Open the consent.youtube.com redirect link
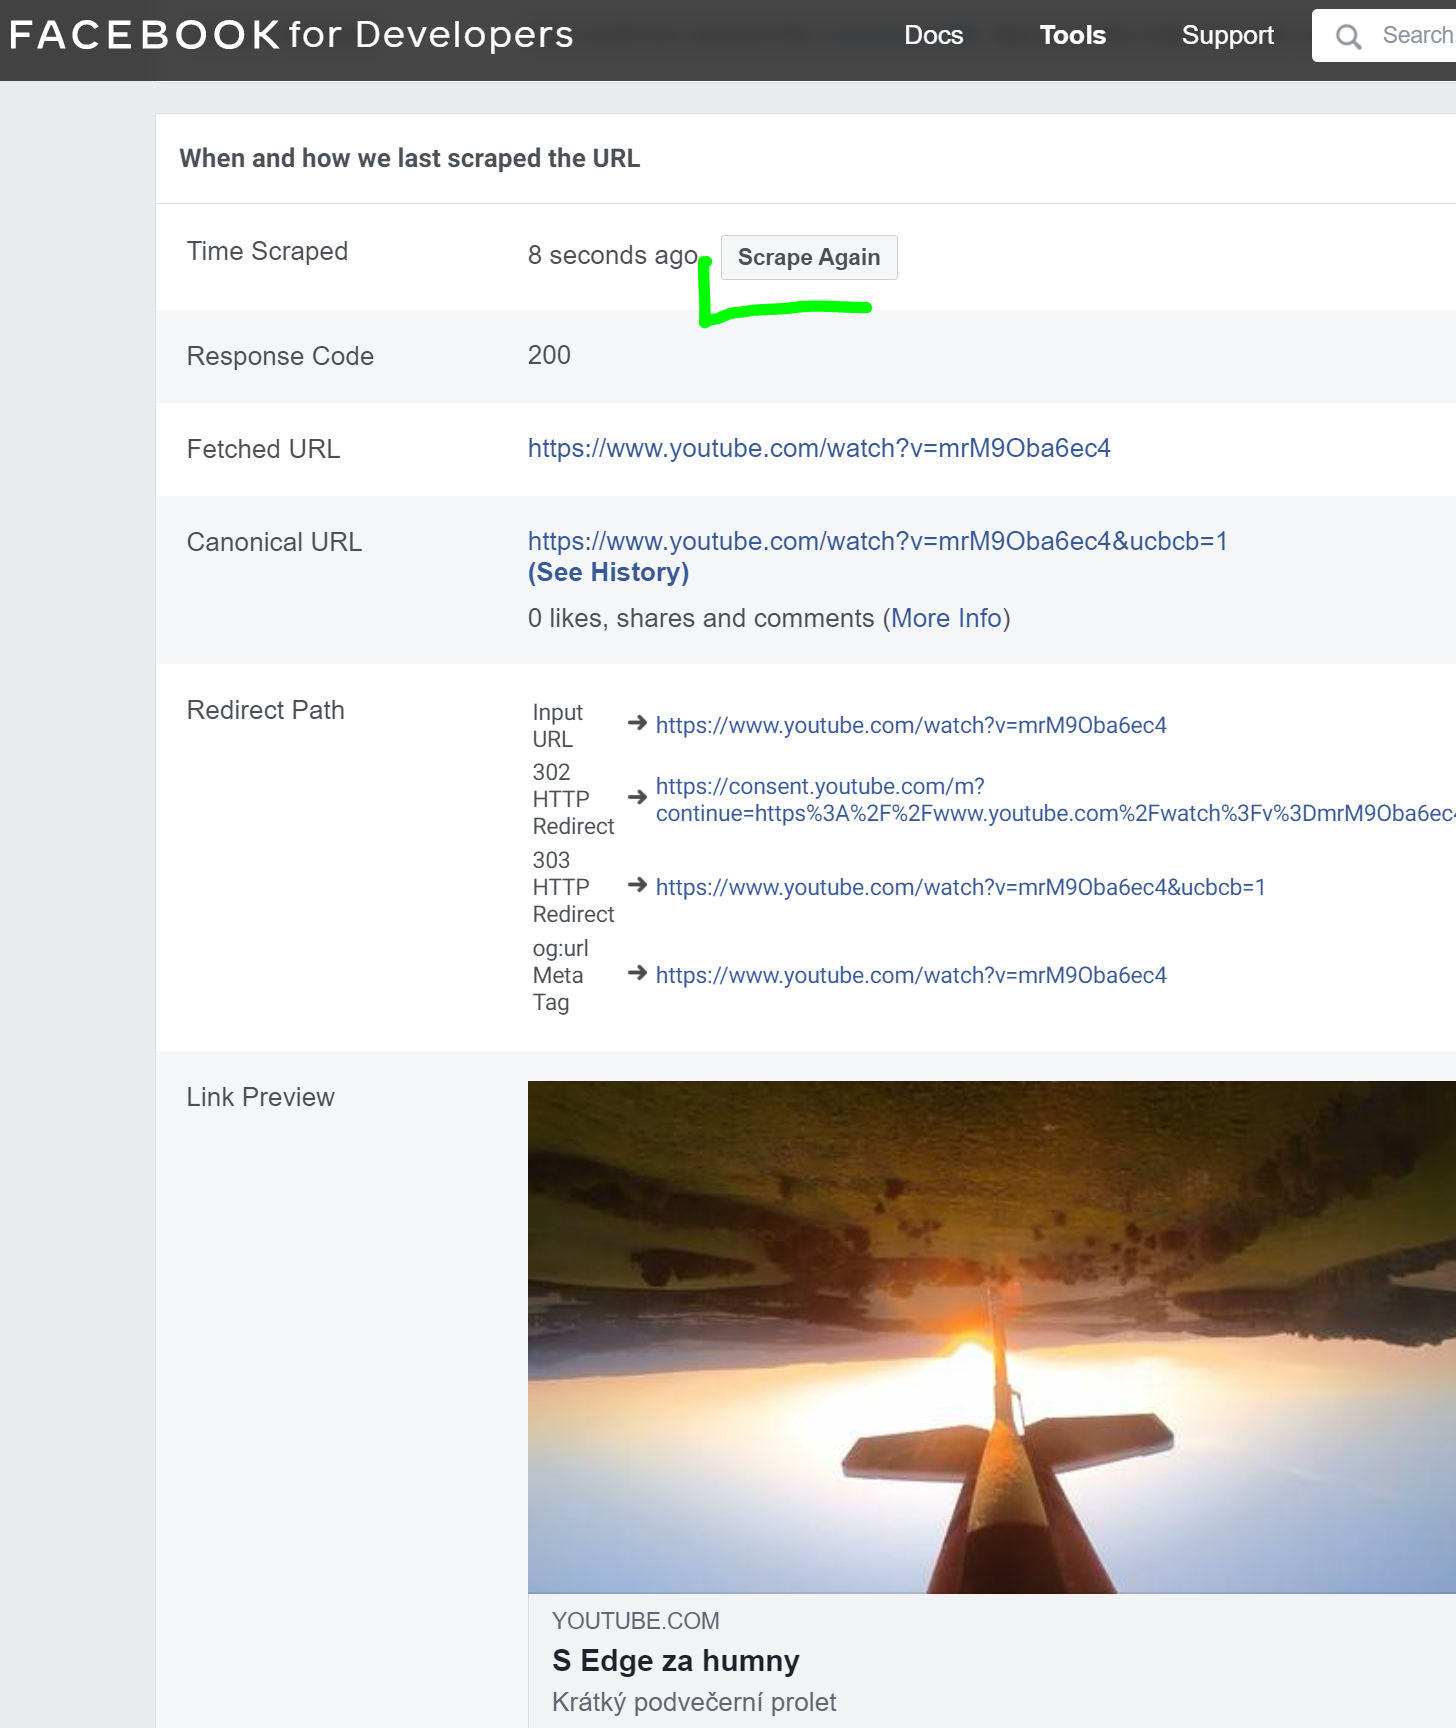This screenshot has height=1728, width=1456. coord(1050,800)
